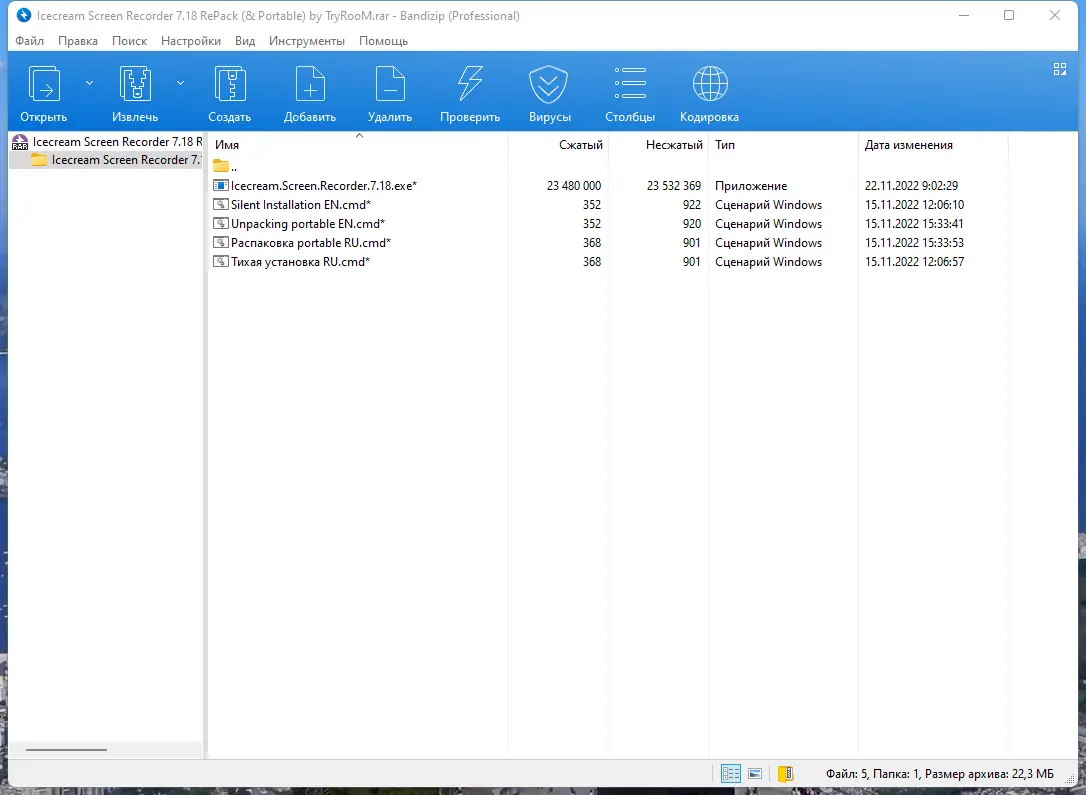Click the Удалить file icon
This screenshot has height=795, width=1086.
[390, 84]
